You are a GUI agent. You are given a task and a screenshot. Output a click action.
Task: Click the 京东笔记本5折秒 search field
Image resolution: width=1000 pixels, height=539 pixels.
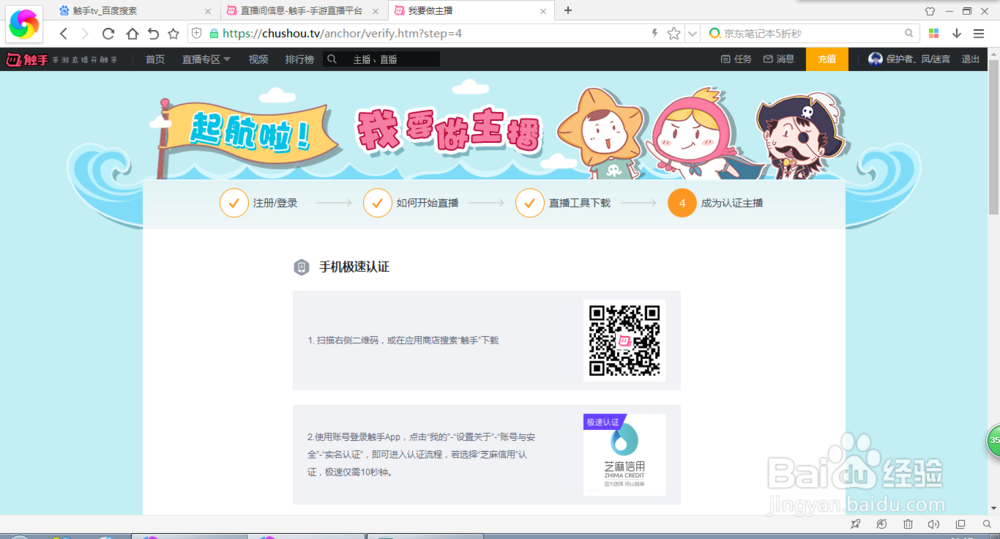click(811, 33)
